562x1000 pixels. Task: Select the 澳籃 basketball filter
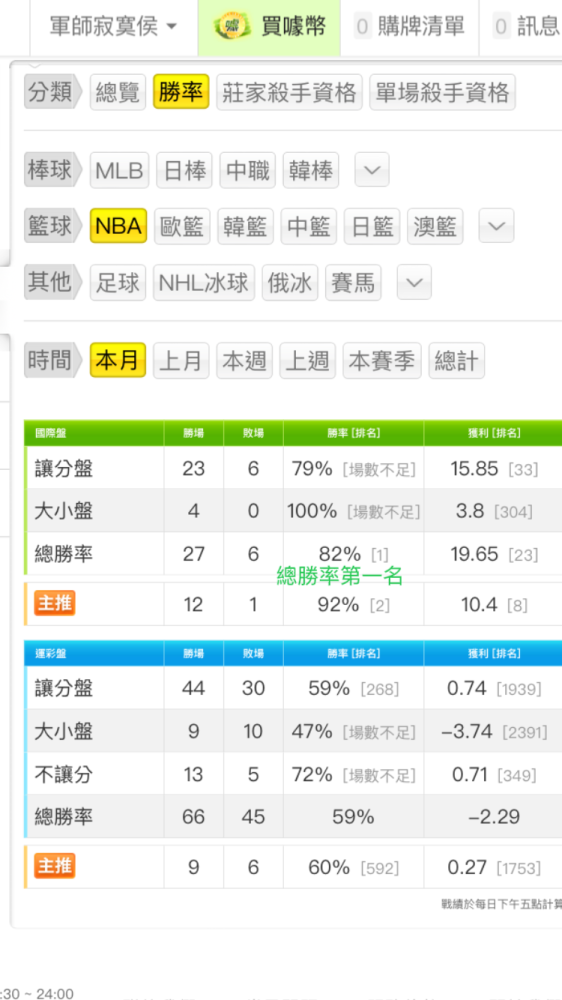pyautogui.click(x=436, y=226)
